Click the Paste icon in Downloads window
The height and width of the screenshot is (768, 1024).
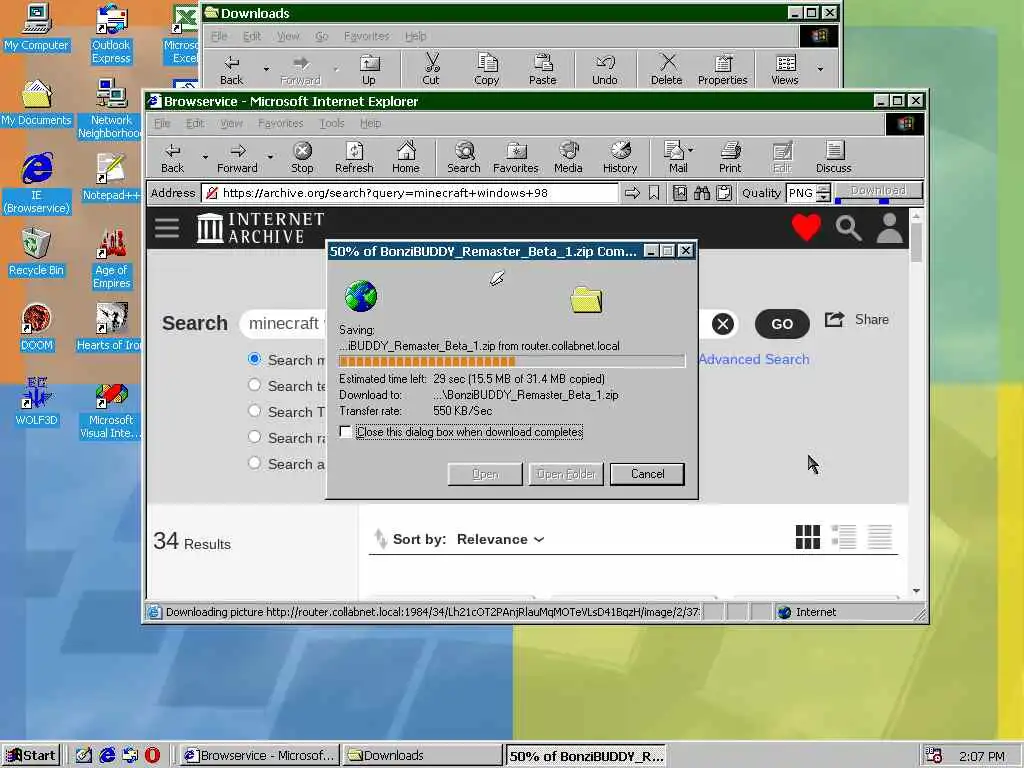[x=543, y=69]
